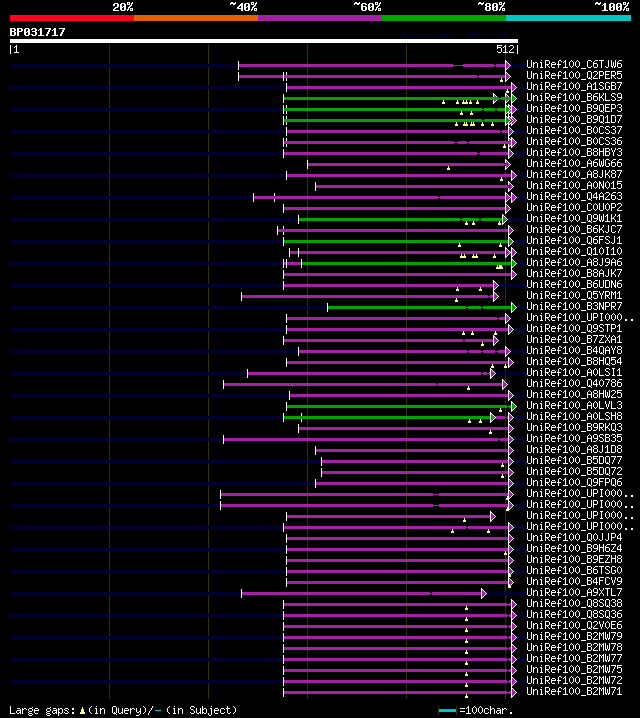
Task: Click the purple ~60% identity legend segment
Action: point(320,18)
